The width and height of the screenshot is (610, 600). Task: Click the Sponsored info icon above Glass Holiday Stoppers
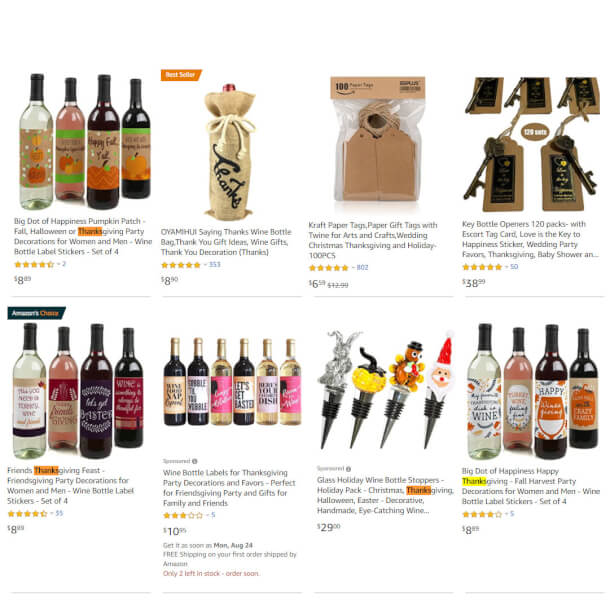pos(349,468)
